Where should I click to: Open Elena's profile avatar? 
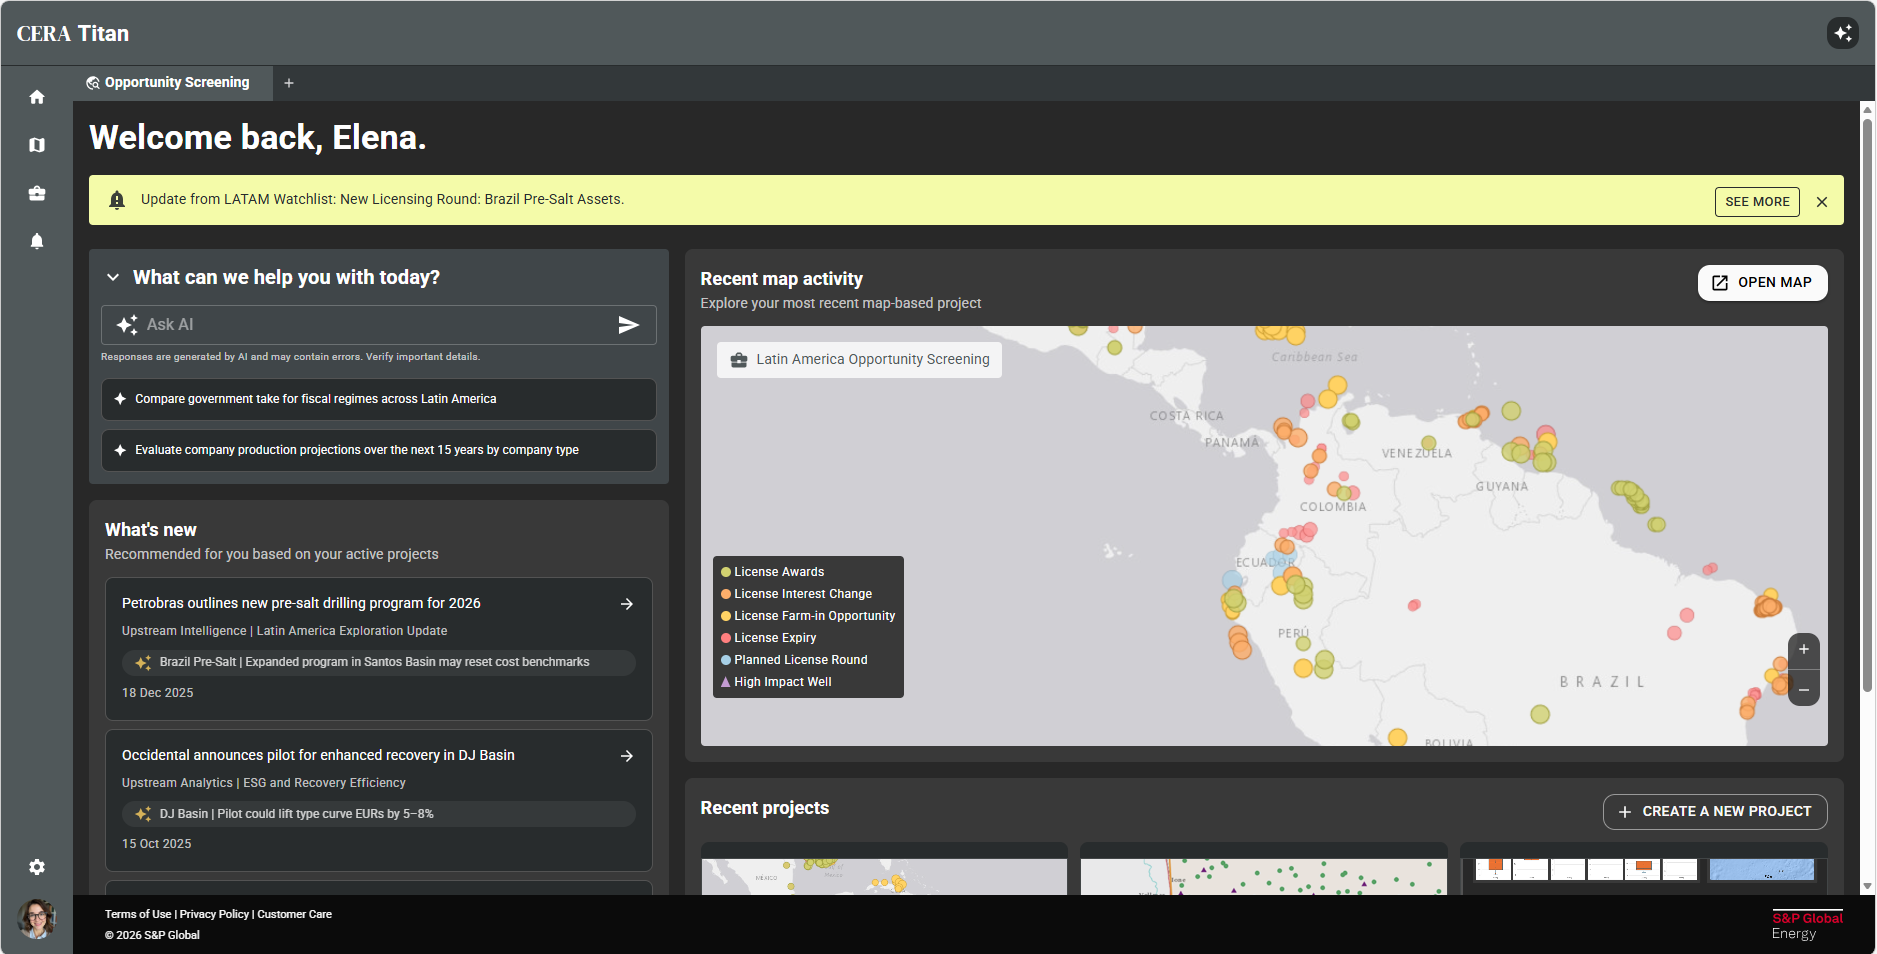click(x=37, y=918)
